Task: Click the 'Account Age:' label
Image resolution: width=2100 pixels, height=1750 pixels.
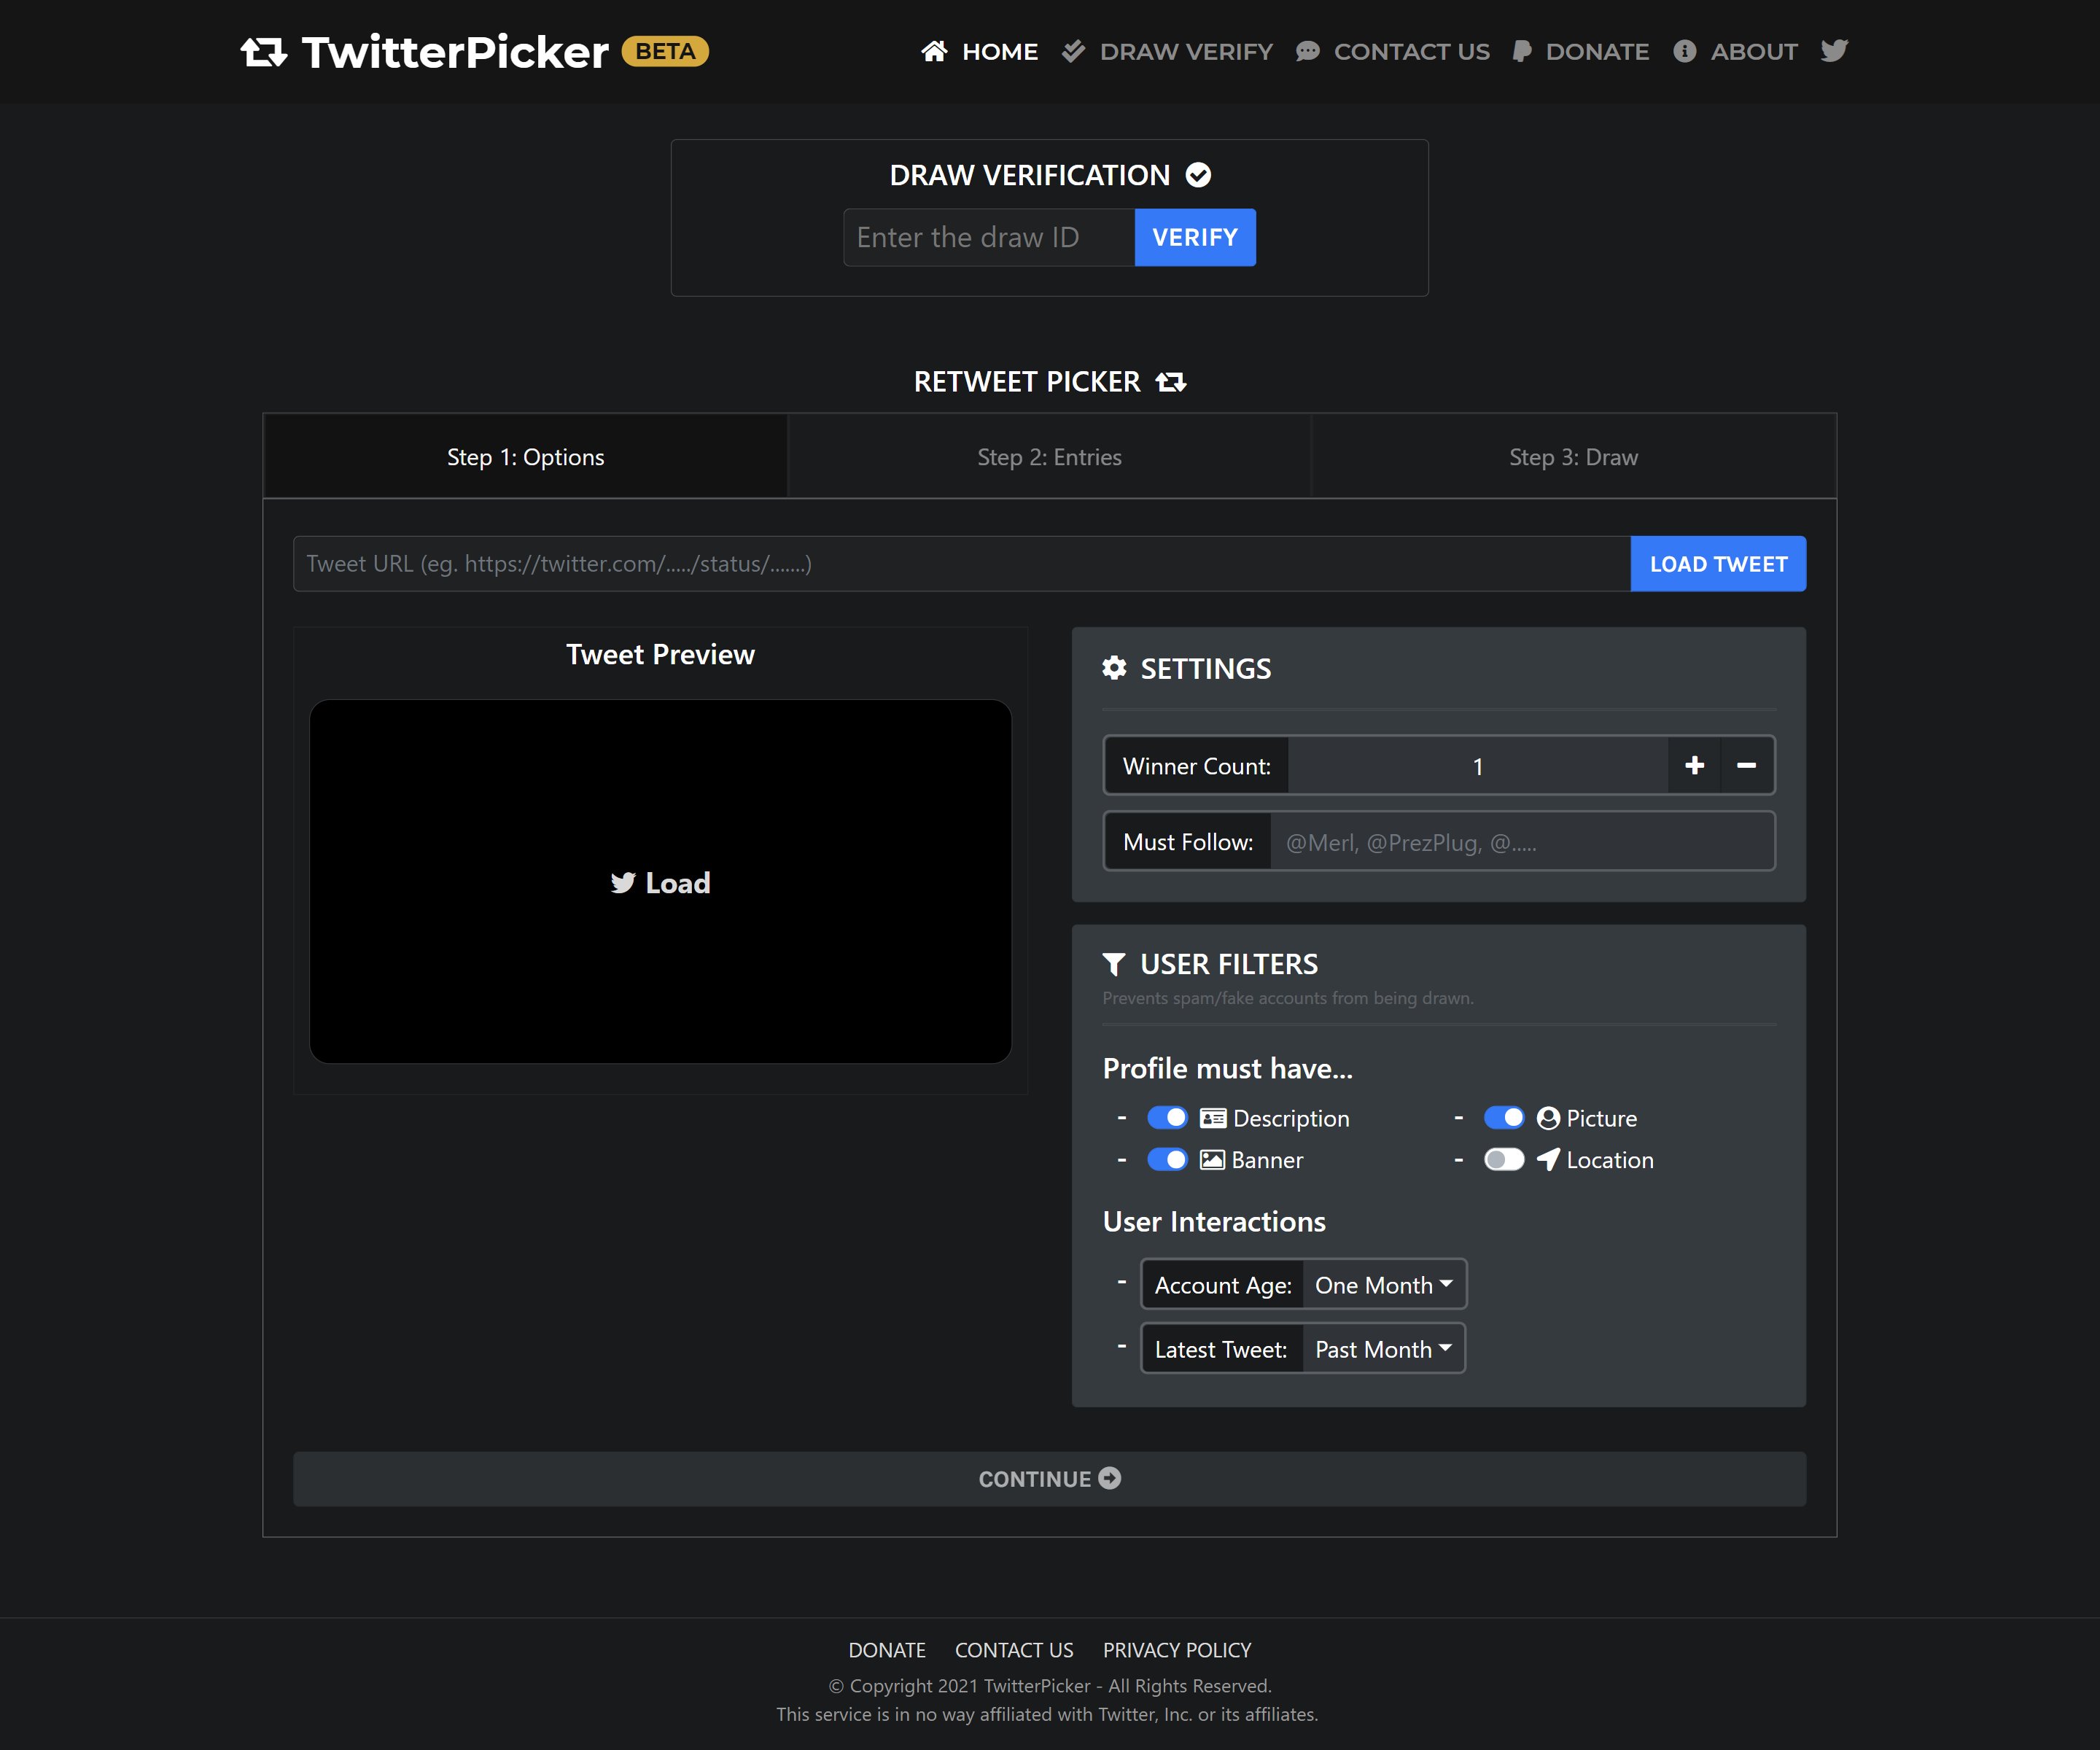Action: [1223, 1285]
